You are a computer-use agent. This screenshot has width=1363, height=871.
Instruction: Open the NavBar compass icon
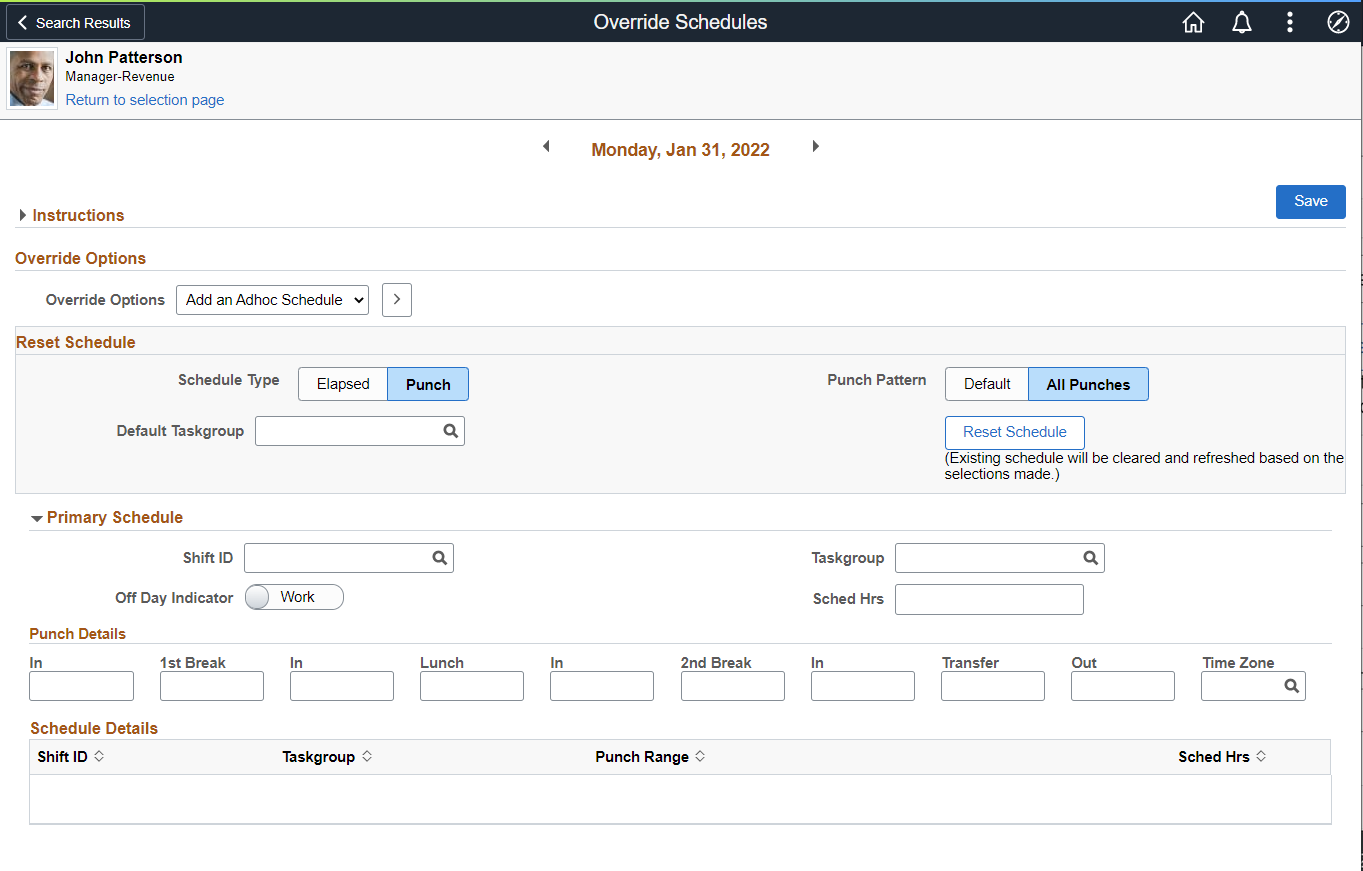1338,22
